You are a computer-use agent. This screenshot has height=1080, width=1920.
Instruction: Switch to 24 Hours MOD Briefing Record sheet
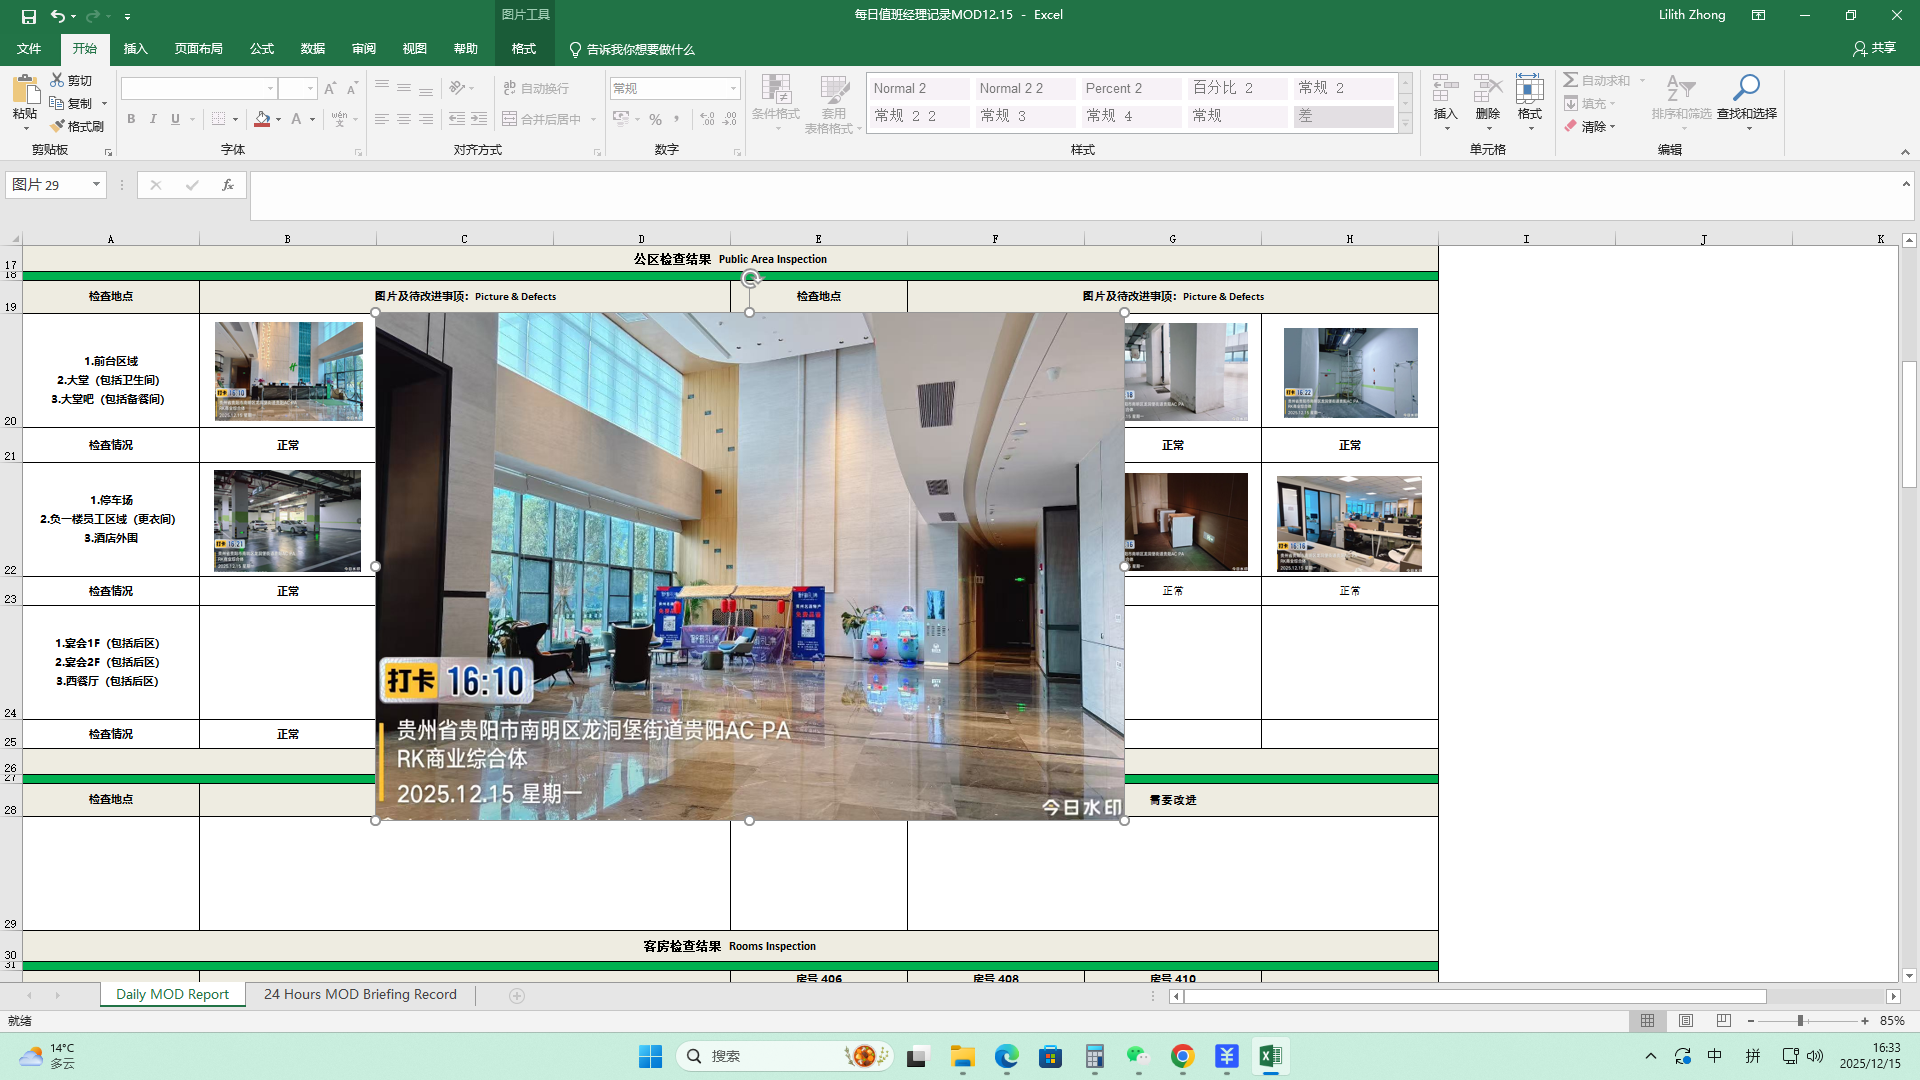pyautogui.click(x=360, y=994)
